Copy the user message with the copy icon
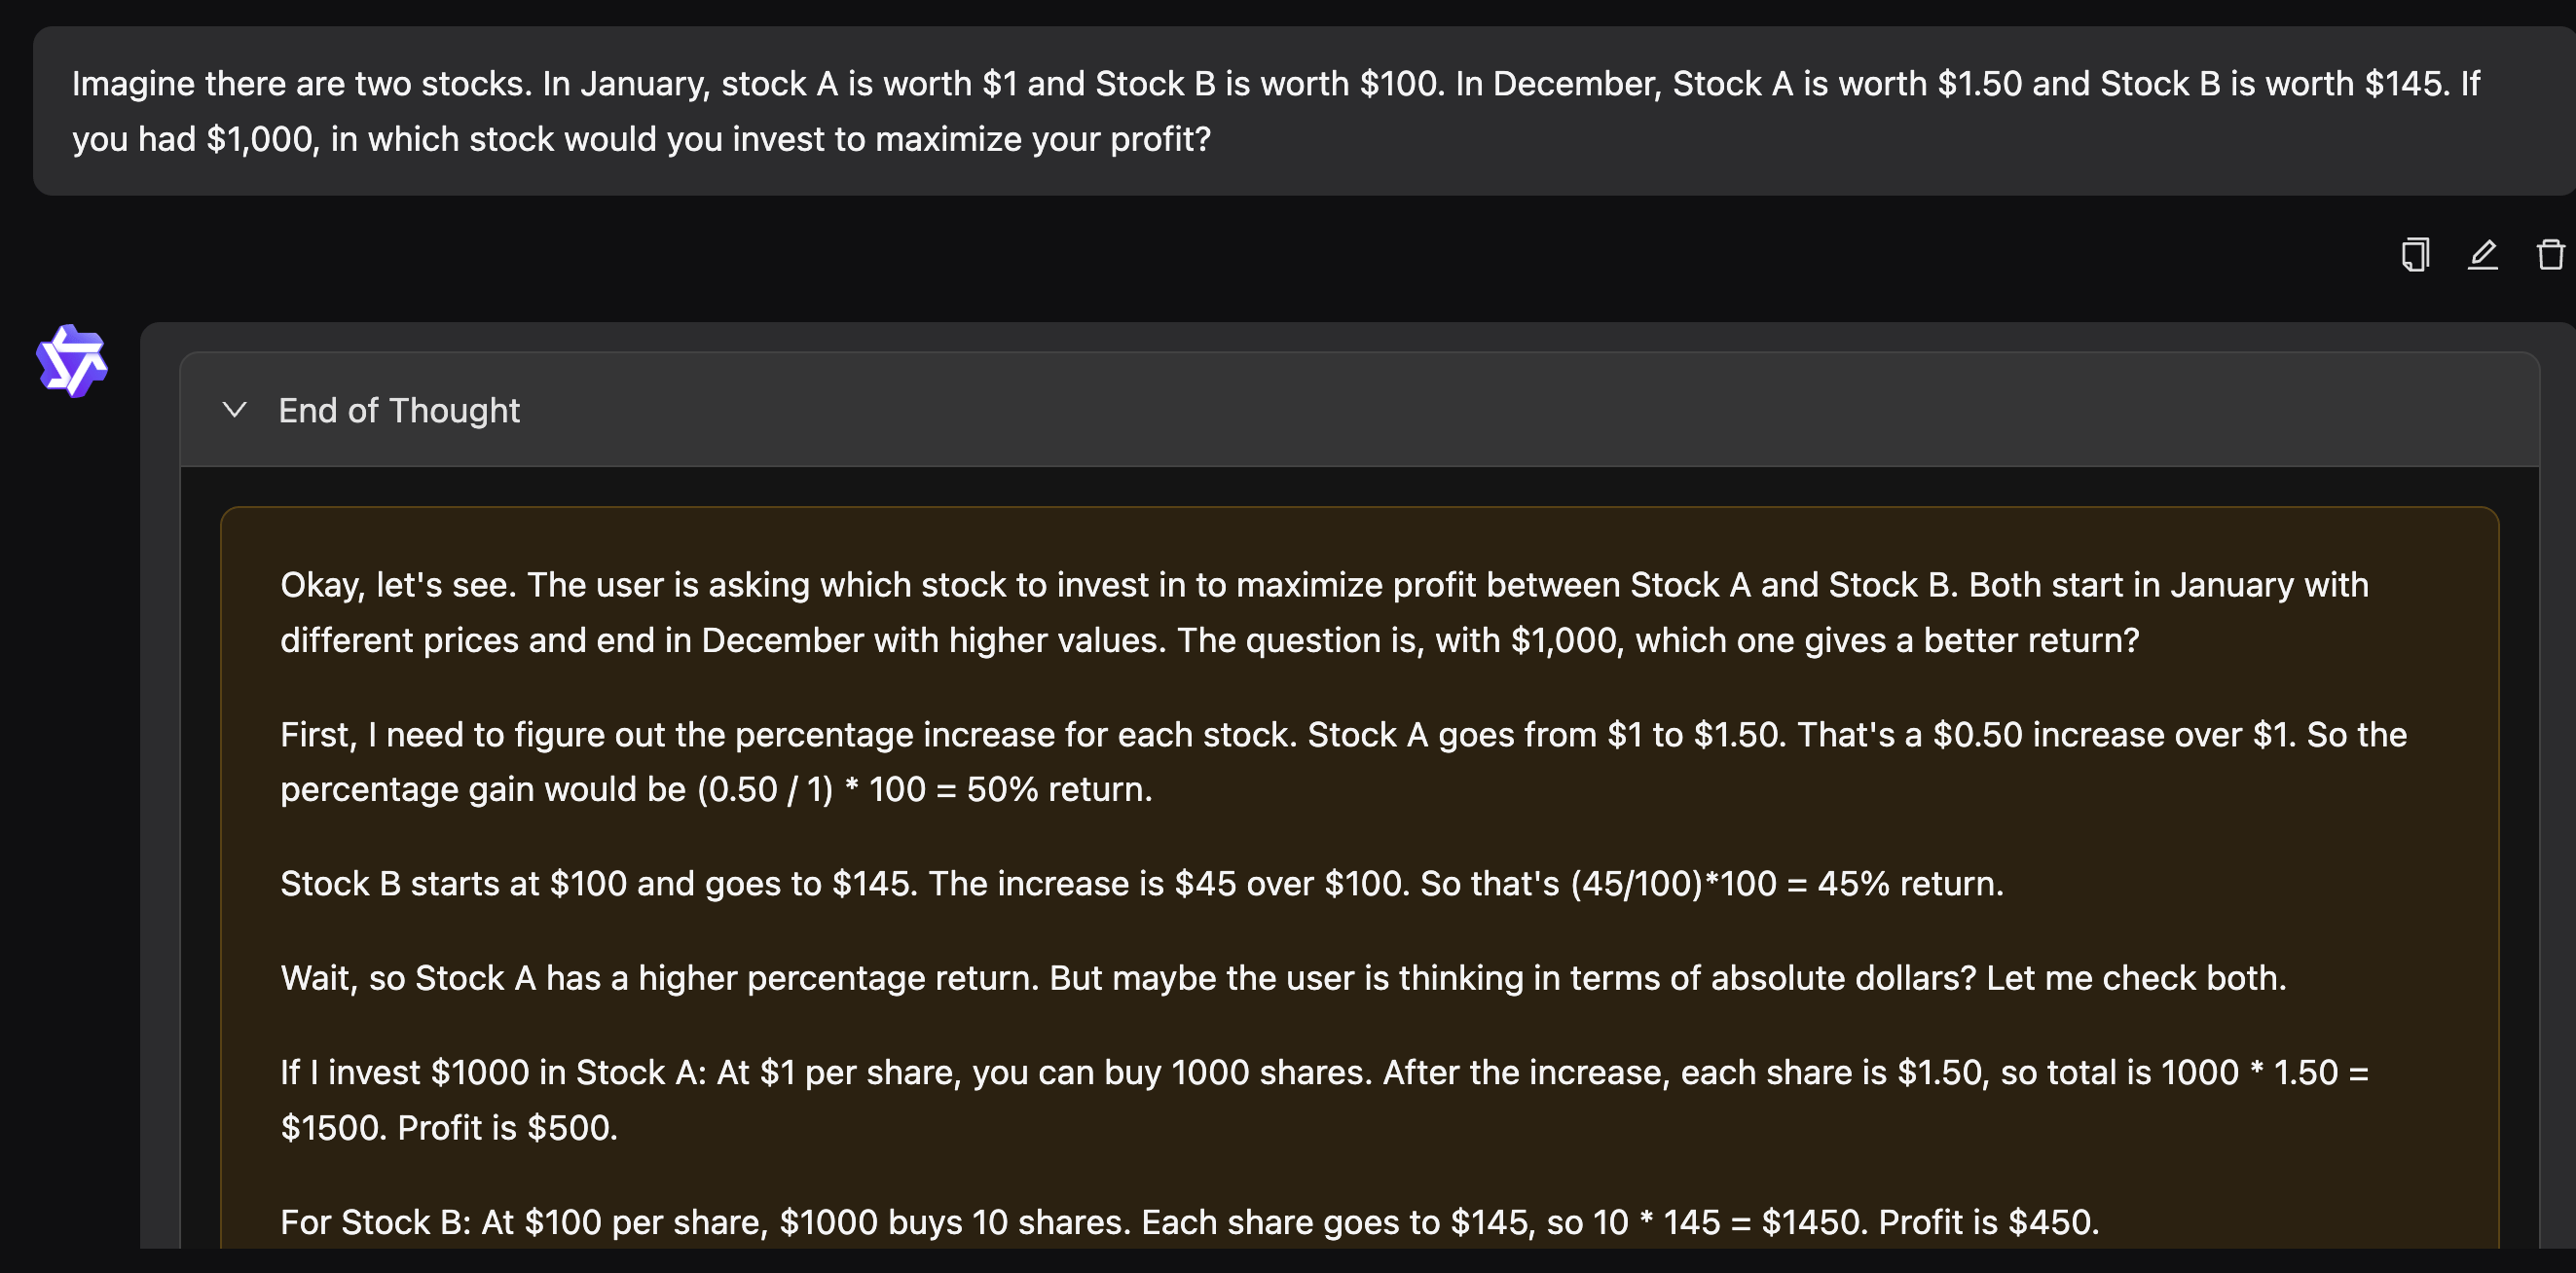Image resolution: width=2576 pixels, height=1273 pixels. pos(2415,255)
